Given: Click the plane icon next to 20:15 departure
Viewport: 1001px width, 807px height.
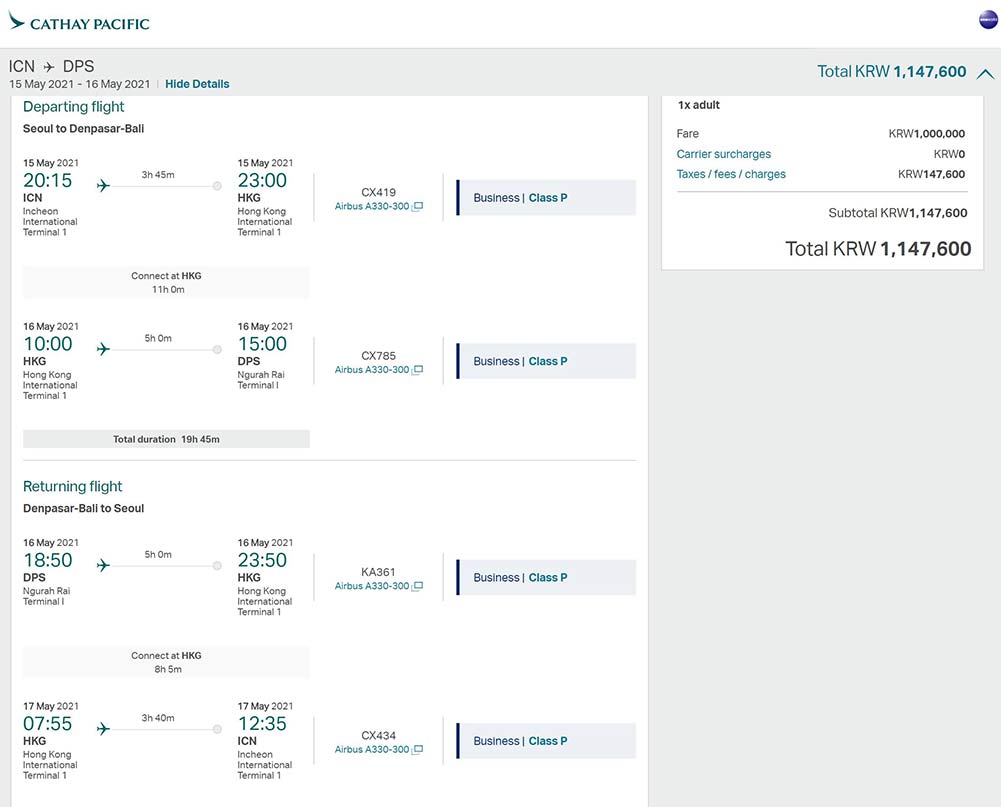Looking at the screenshot, I should point(103,185).
